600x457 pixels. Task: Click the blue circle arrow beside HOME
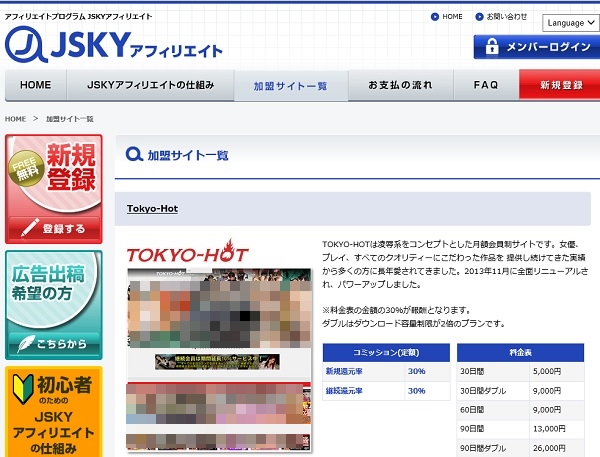tap(435, 17)
